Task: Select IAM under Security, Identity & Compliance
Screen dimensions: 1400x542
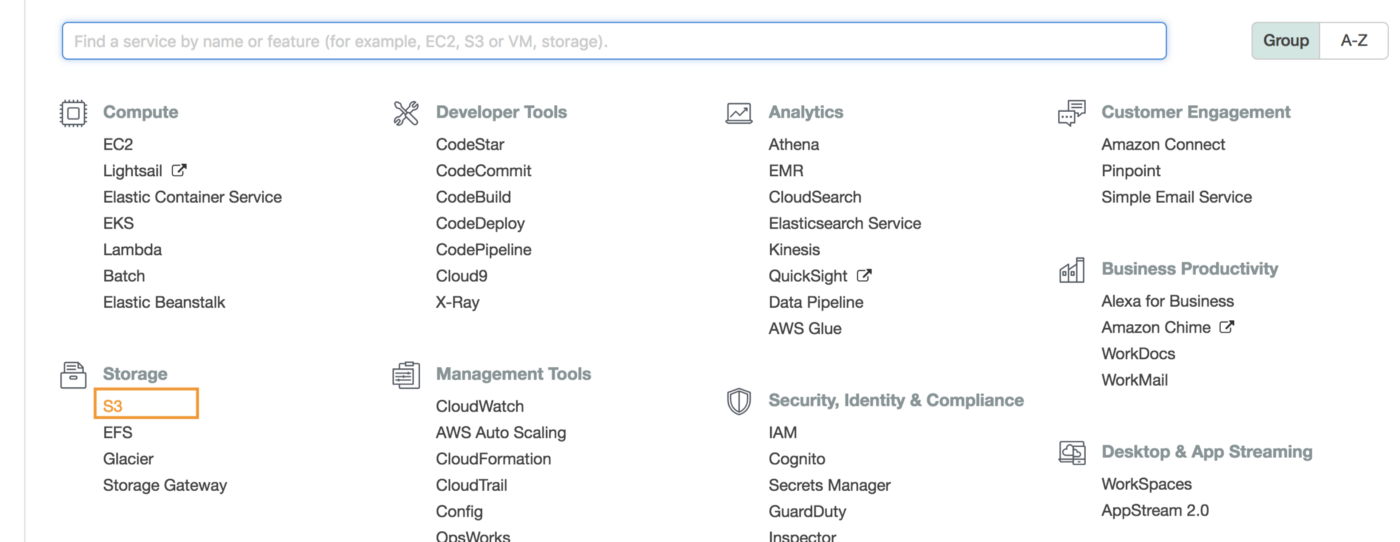Action: [782, 433]
